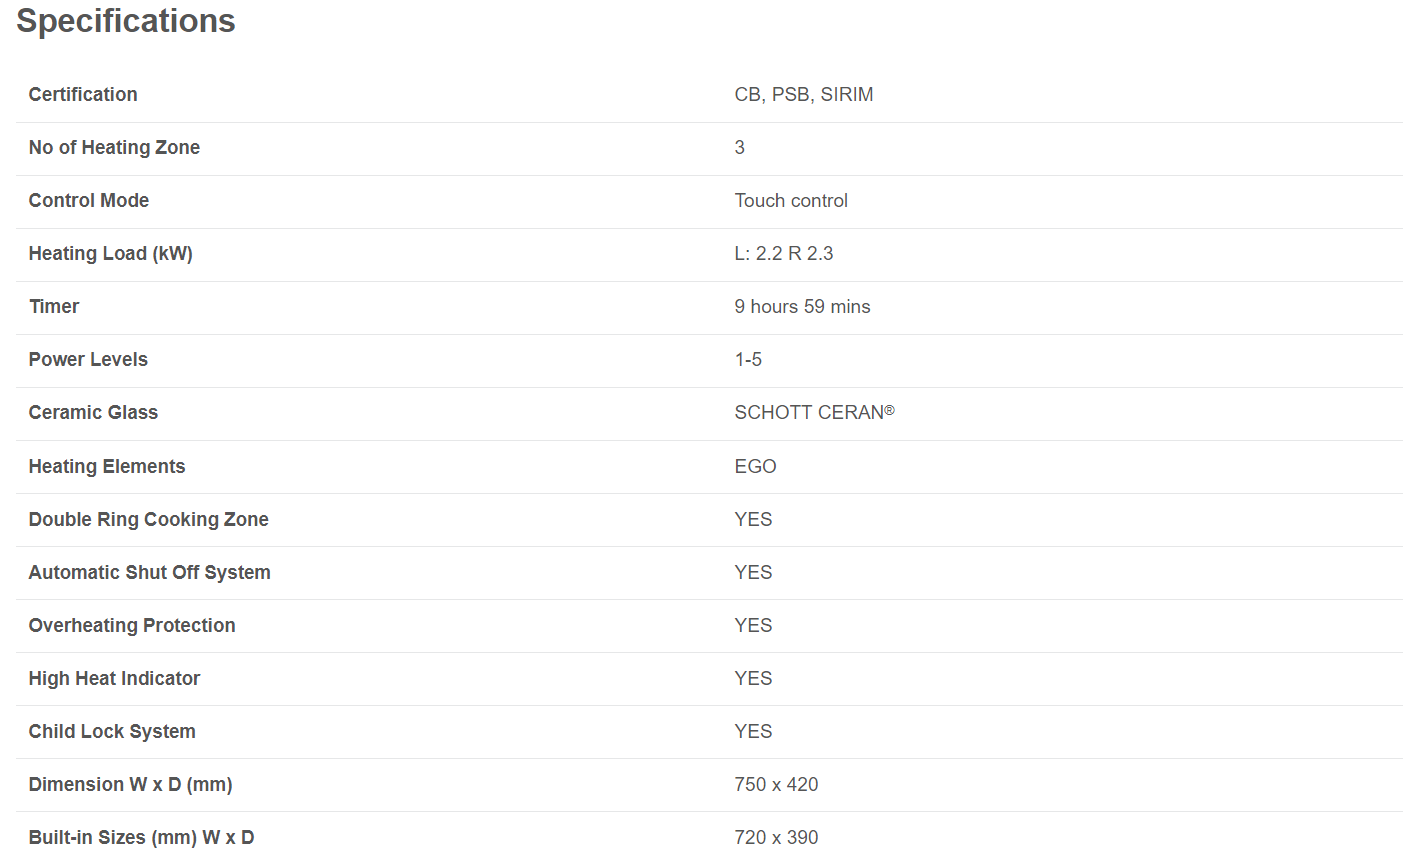This screenshot has height=861, width=1411.
Task: Select the SCHOTT CERAN value text
Action: point(809,412)
